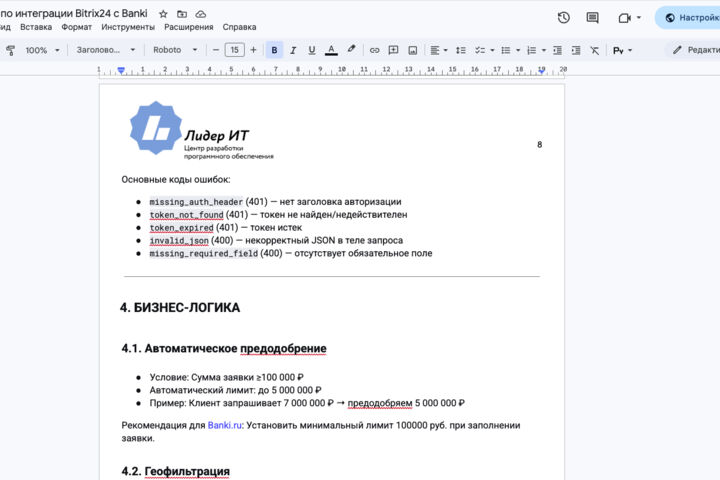Insert image icon
The image size is (720, 480).
[x=412, y=50]
